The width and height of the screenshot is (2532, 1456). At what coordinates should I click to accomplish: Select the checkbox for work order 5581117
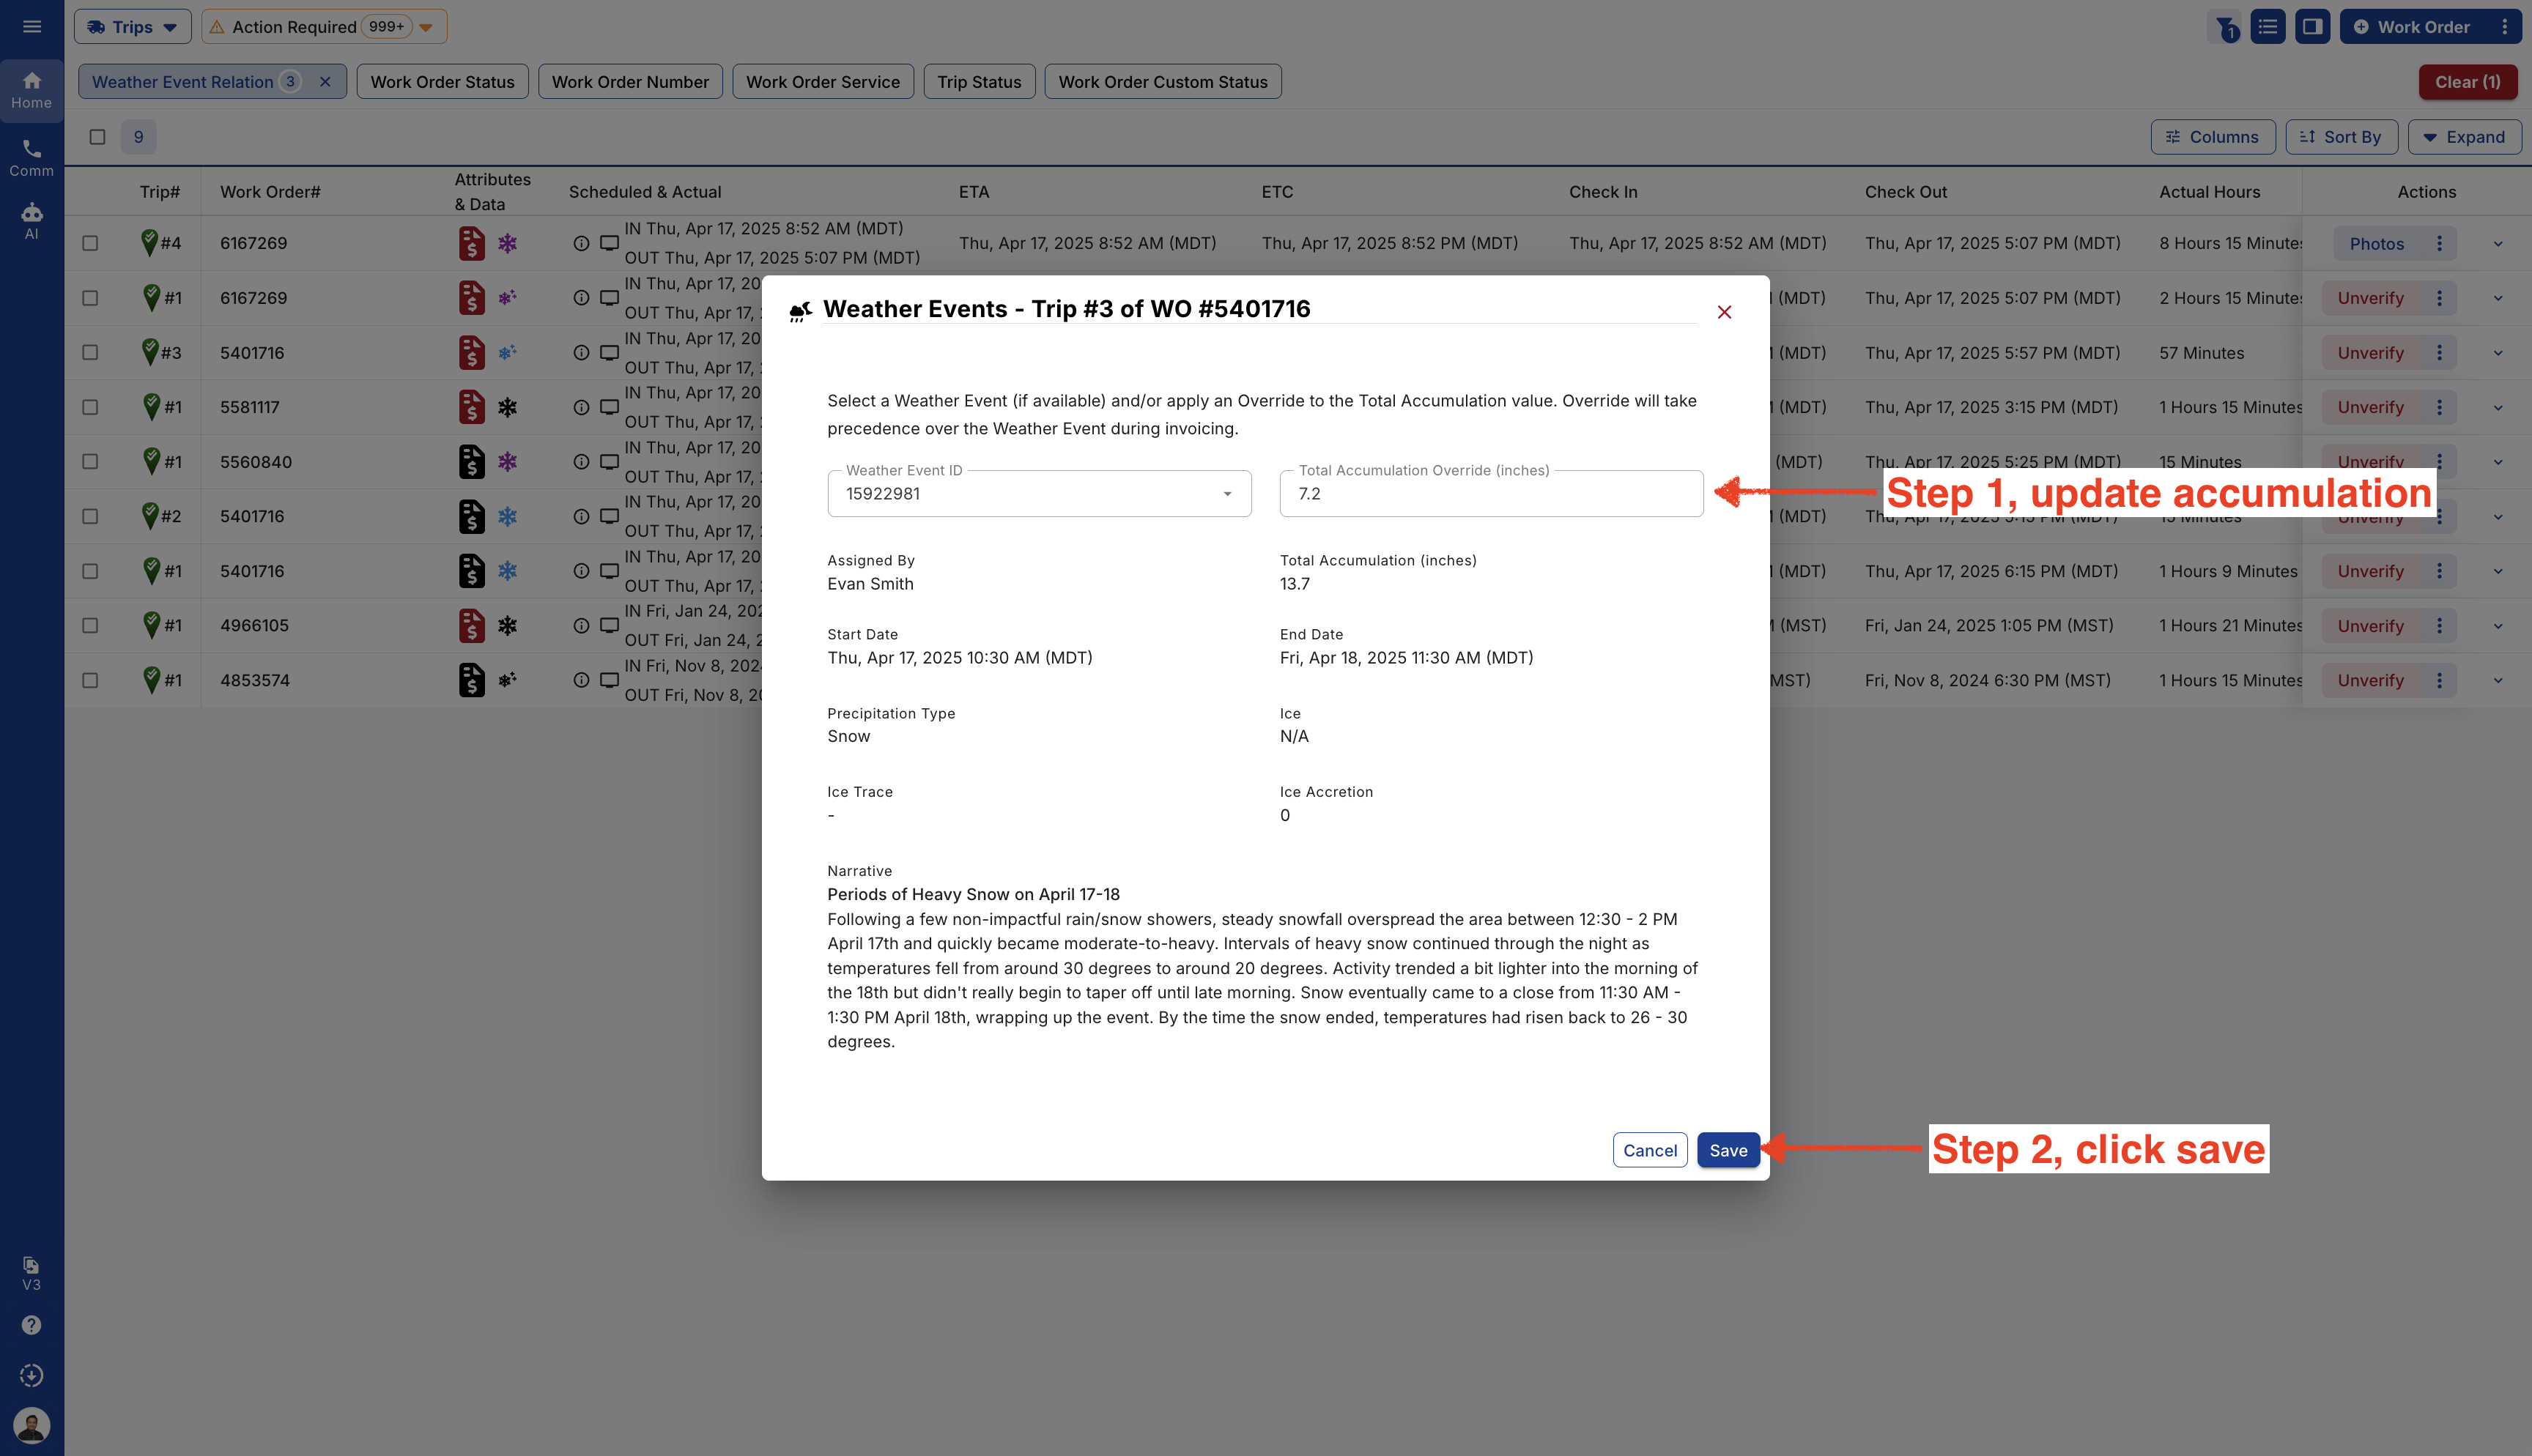pos(90,407)
